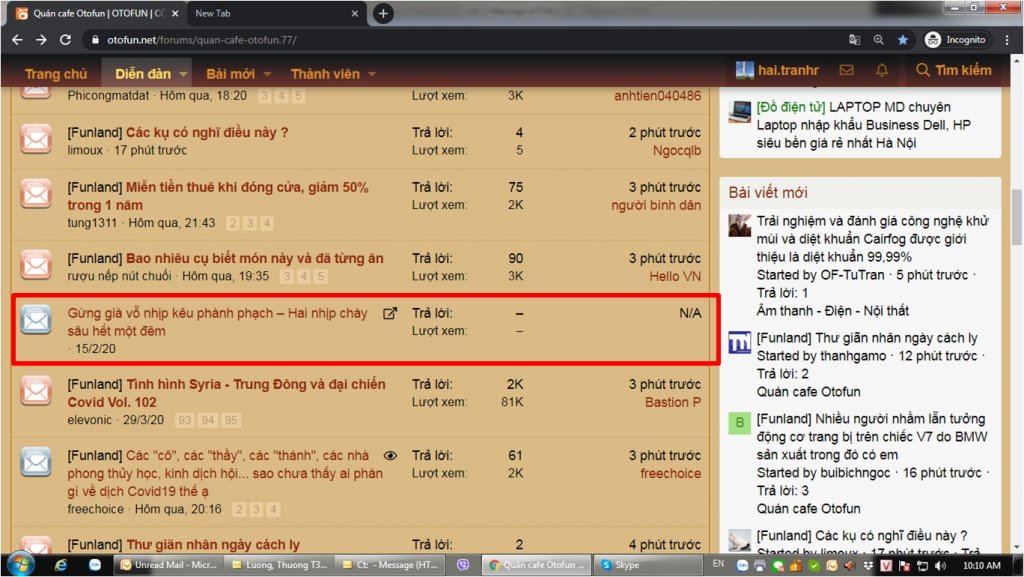Expand the Diễn đàn dropdown arrow
This screenshot has height=577, width=1024.
click(184, 74)
